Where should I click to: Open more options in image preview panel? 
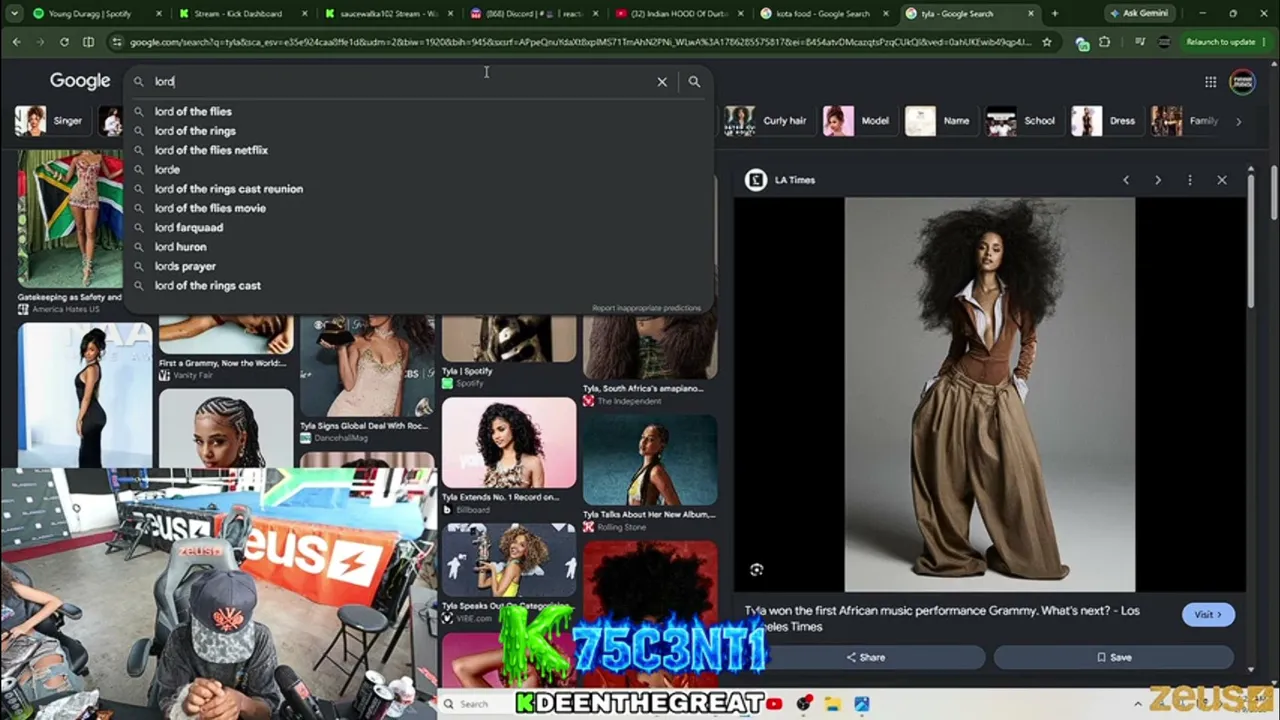pos(1190,180)
